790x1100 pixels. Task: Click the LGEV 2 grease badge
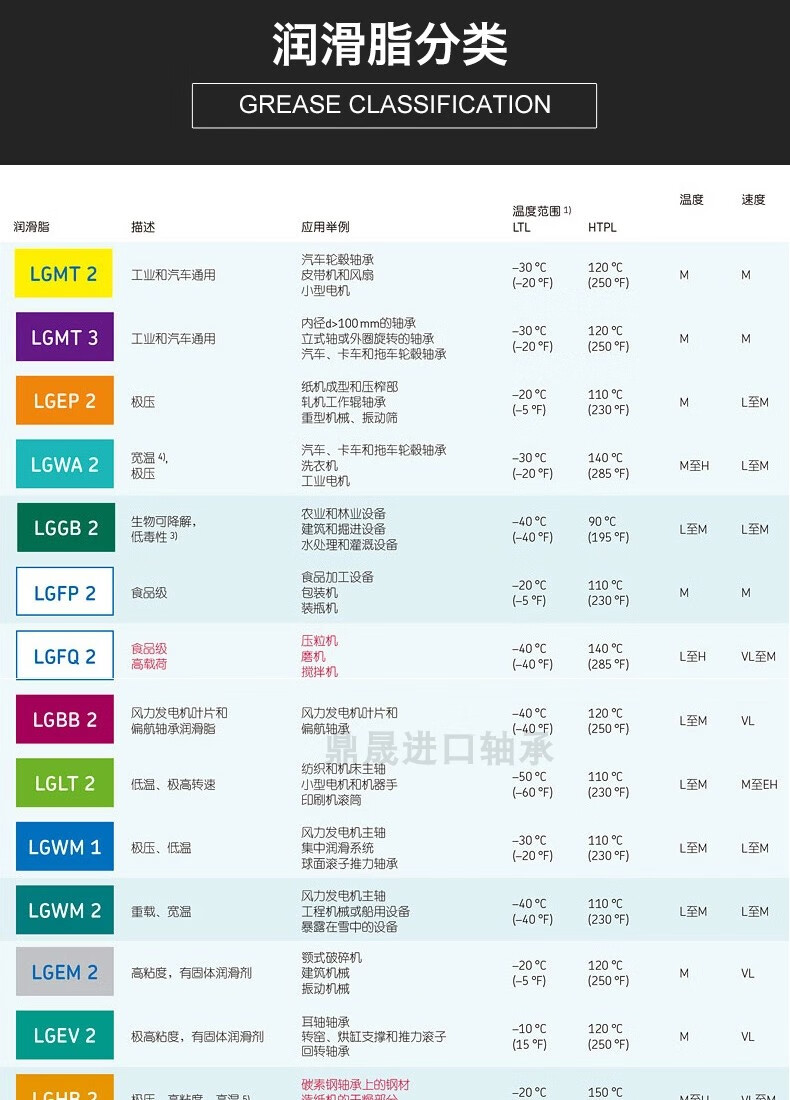click(x=64, y=1036)
